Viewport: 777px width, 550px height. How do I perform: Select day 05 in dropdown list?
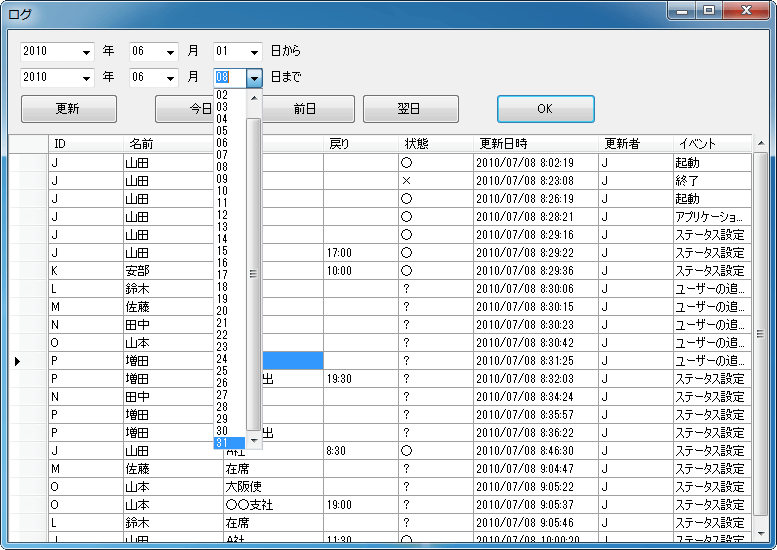pos(229,131)
